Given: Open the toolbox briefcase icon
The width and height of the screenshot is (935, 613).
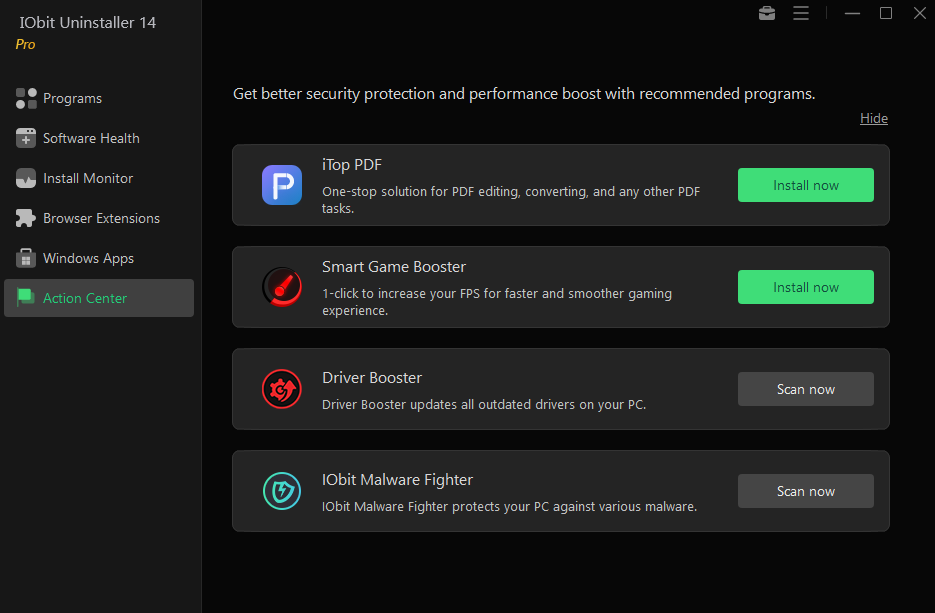Looking at the screenshot, I should 767,13.
